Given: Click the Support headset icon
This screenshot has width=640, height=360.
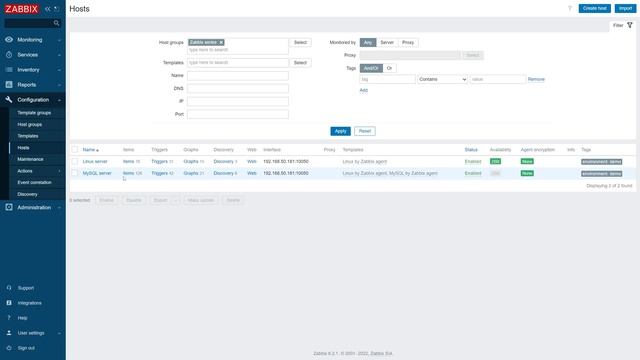Looking at the screenshot, I should tap(9, 288).
